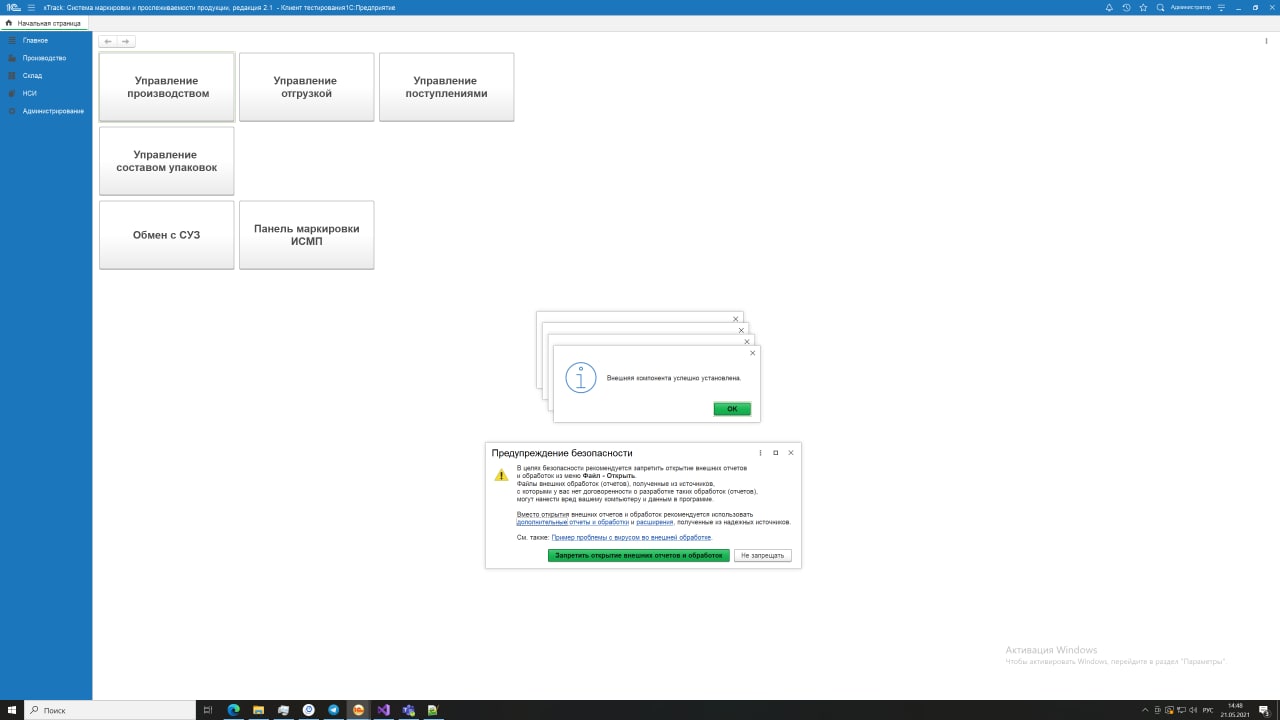Open the расширения link in the warning
Viewport: 1280px width, 720px height.
[655, 522]
